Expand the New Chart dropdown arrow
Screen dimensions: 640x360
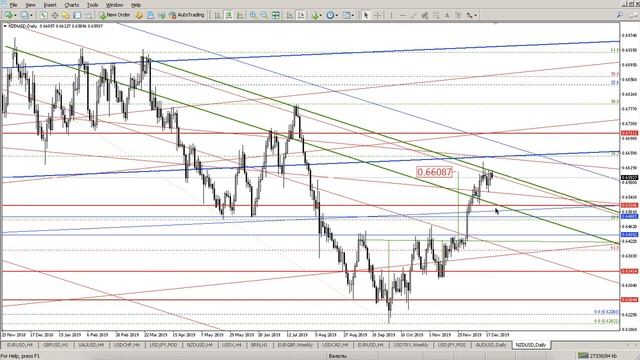pos(16,15)
